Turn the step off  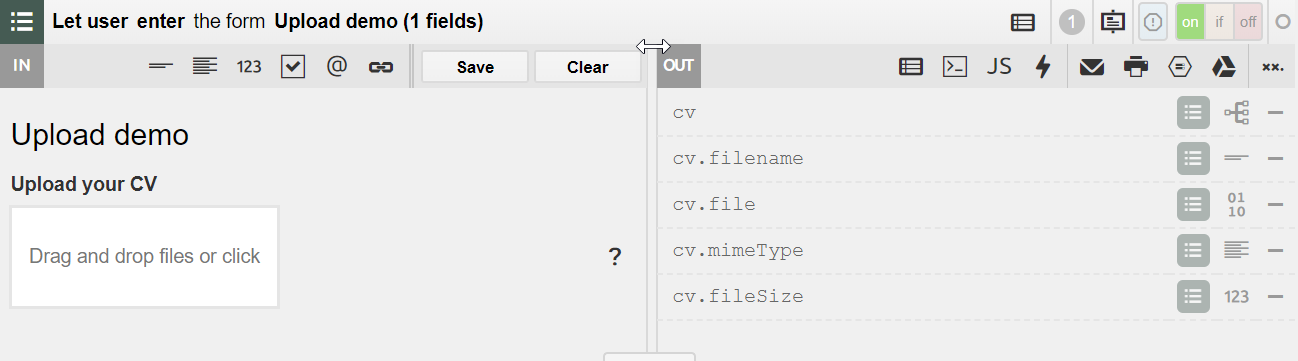(x=1248, y=21)
